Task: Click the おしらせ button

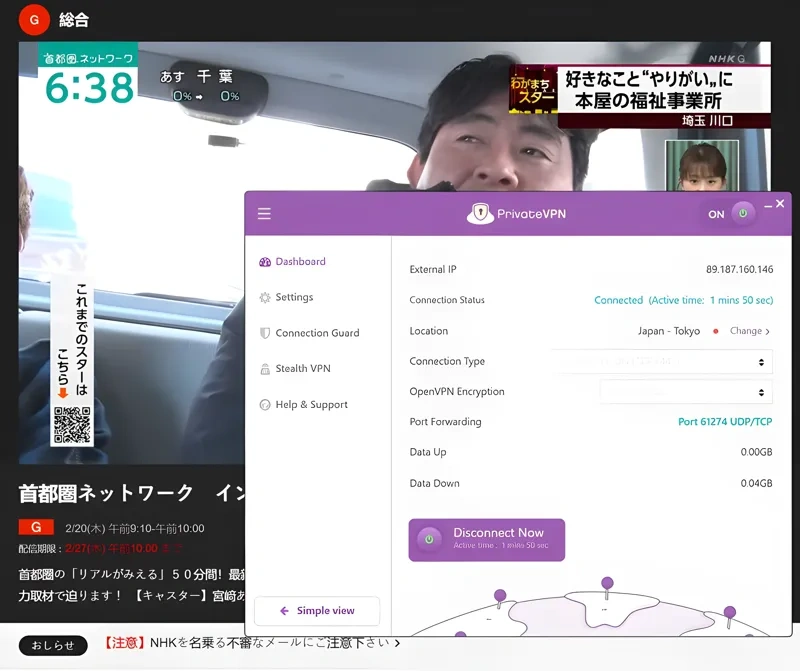Action: [53, 645]
